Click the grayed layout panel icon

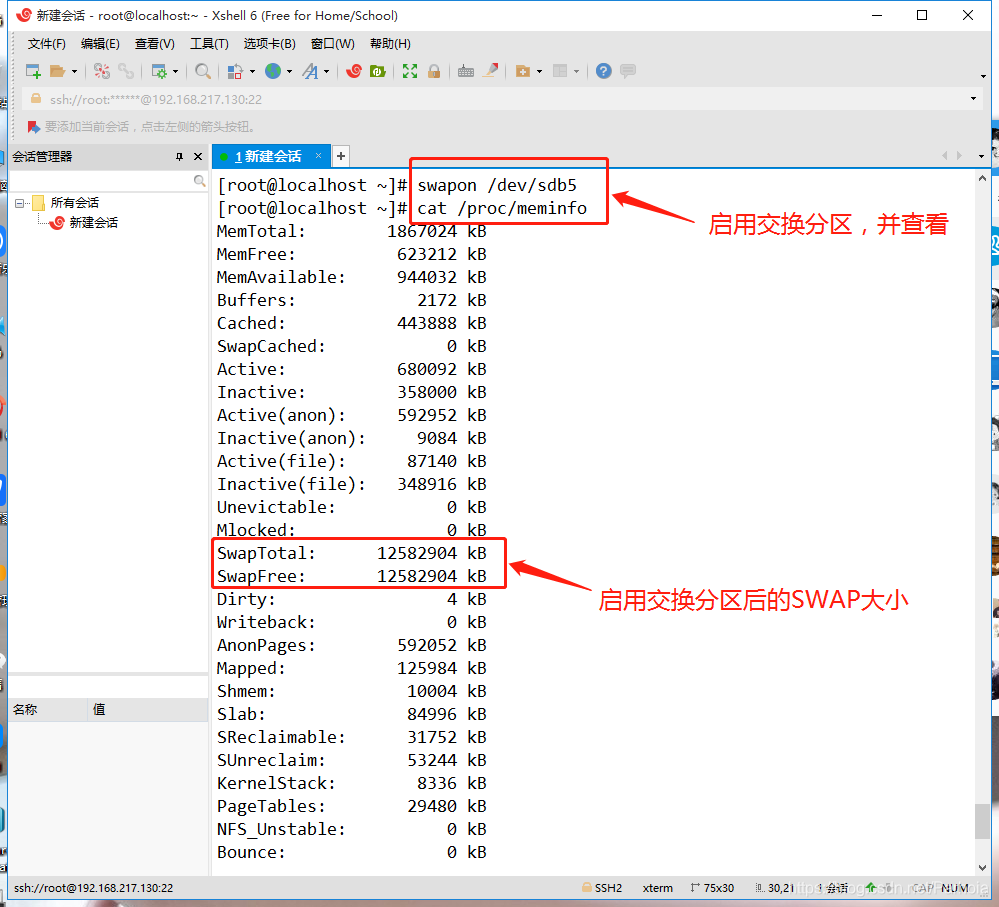560,71
